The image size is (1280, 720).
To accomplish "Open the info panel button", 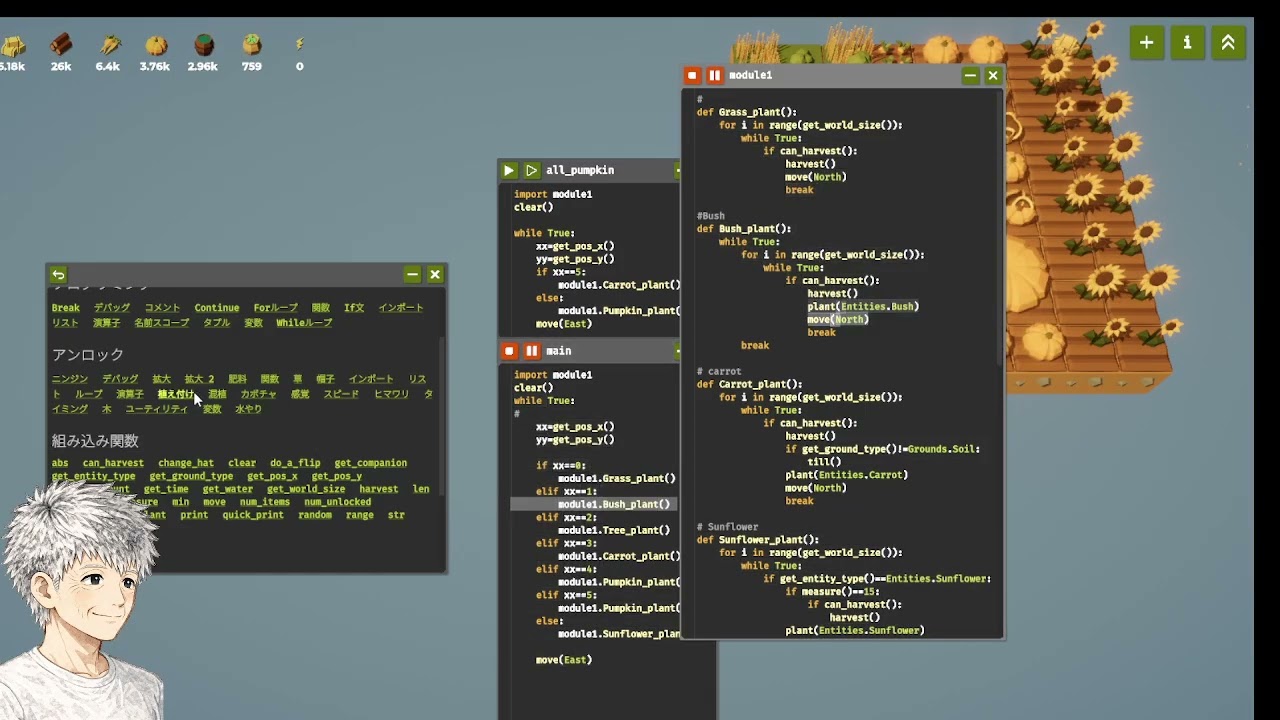I will pos(1188,42).
